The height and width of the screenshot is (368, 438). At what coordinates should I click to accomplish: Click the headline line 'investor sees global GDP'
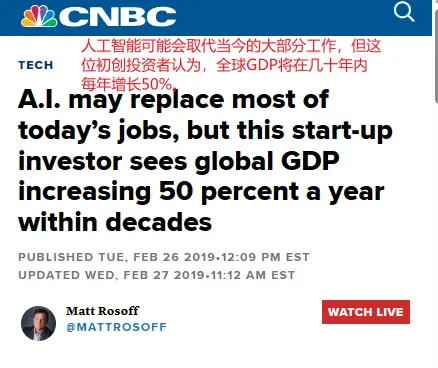click(179, 162)
